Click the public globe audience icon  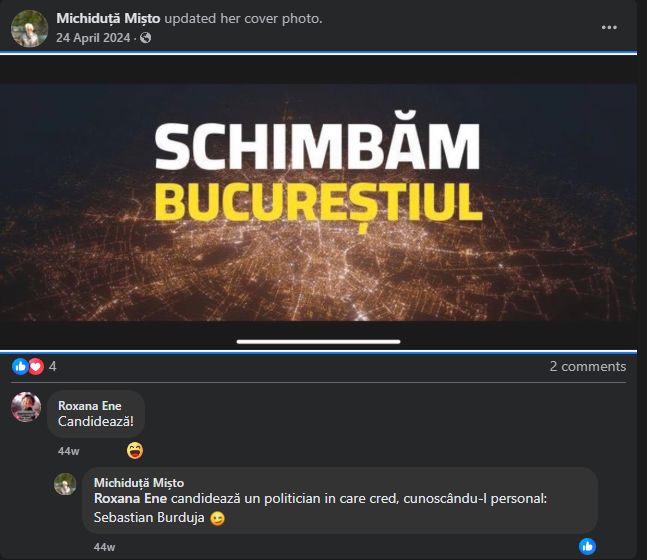pyautogui.click(x=145, y=38)
